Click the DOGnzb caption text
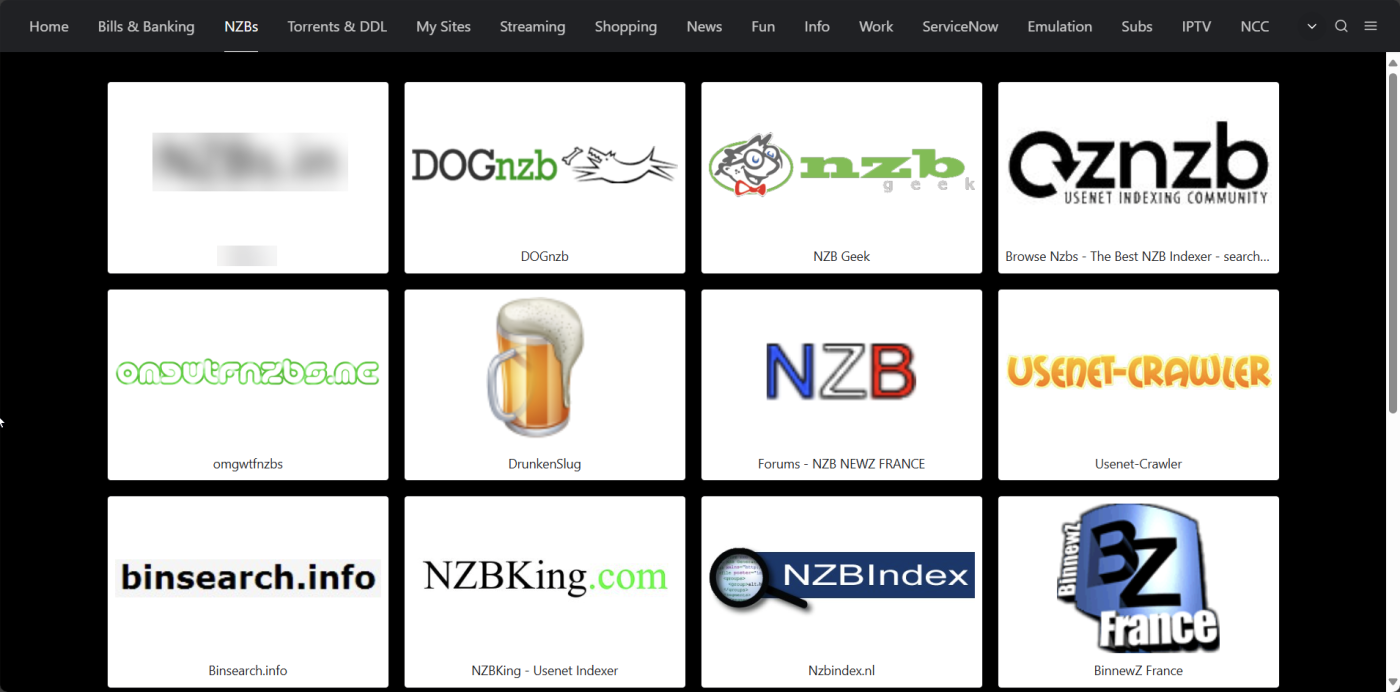1400x692 pixels. 545,256
